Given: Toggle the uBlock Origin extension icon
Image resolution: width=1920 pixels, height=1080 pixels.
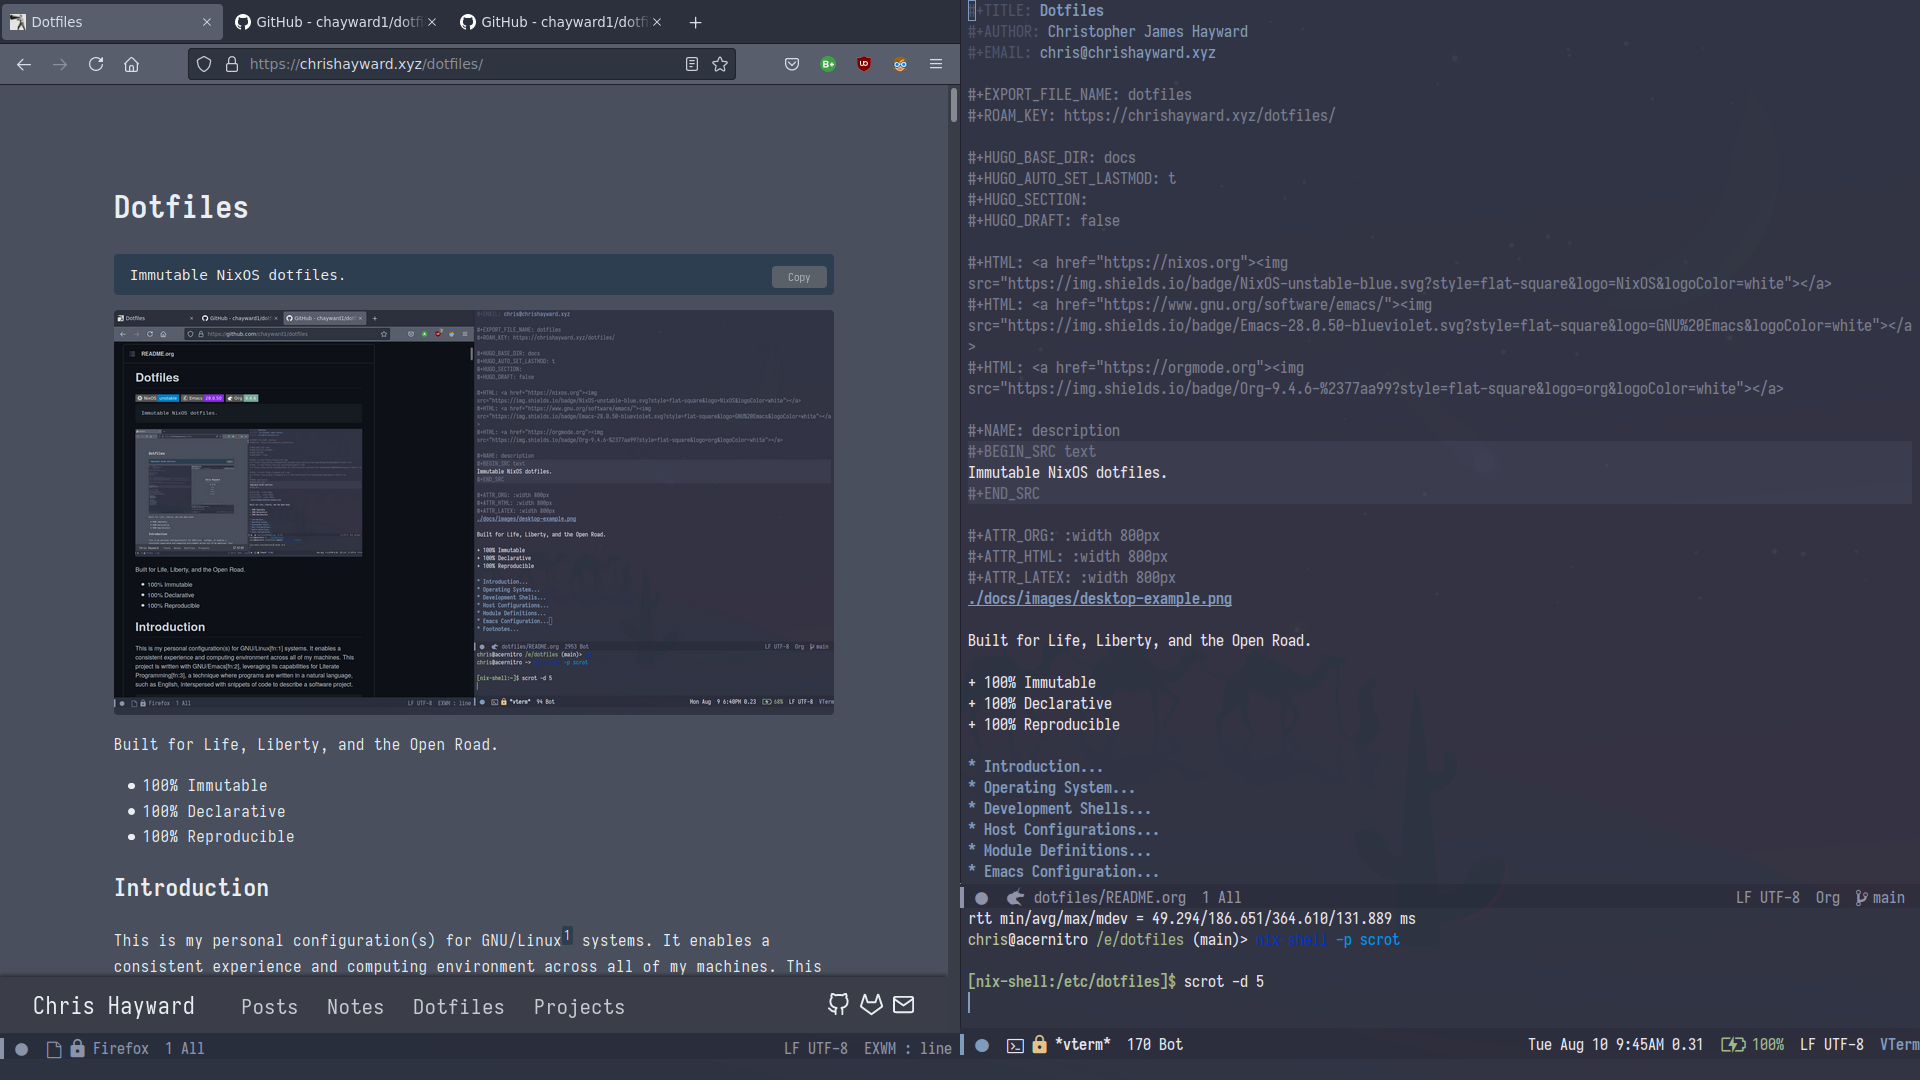Looking at the screenshot, I should click(x=864, y=63).
